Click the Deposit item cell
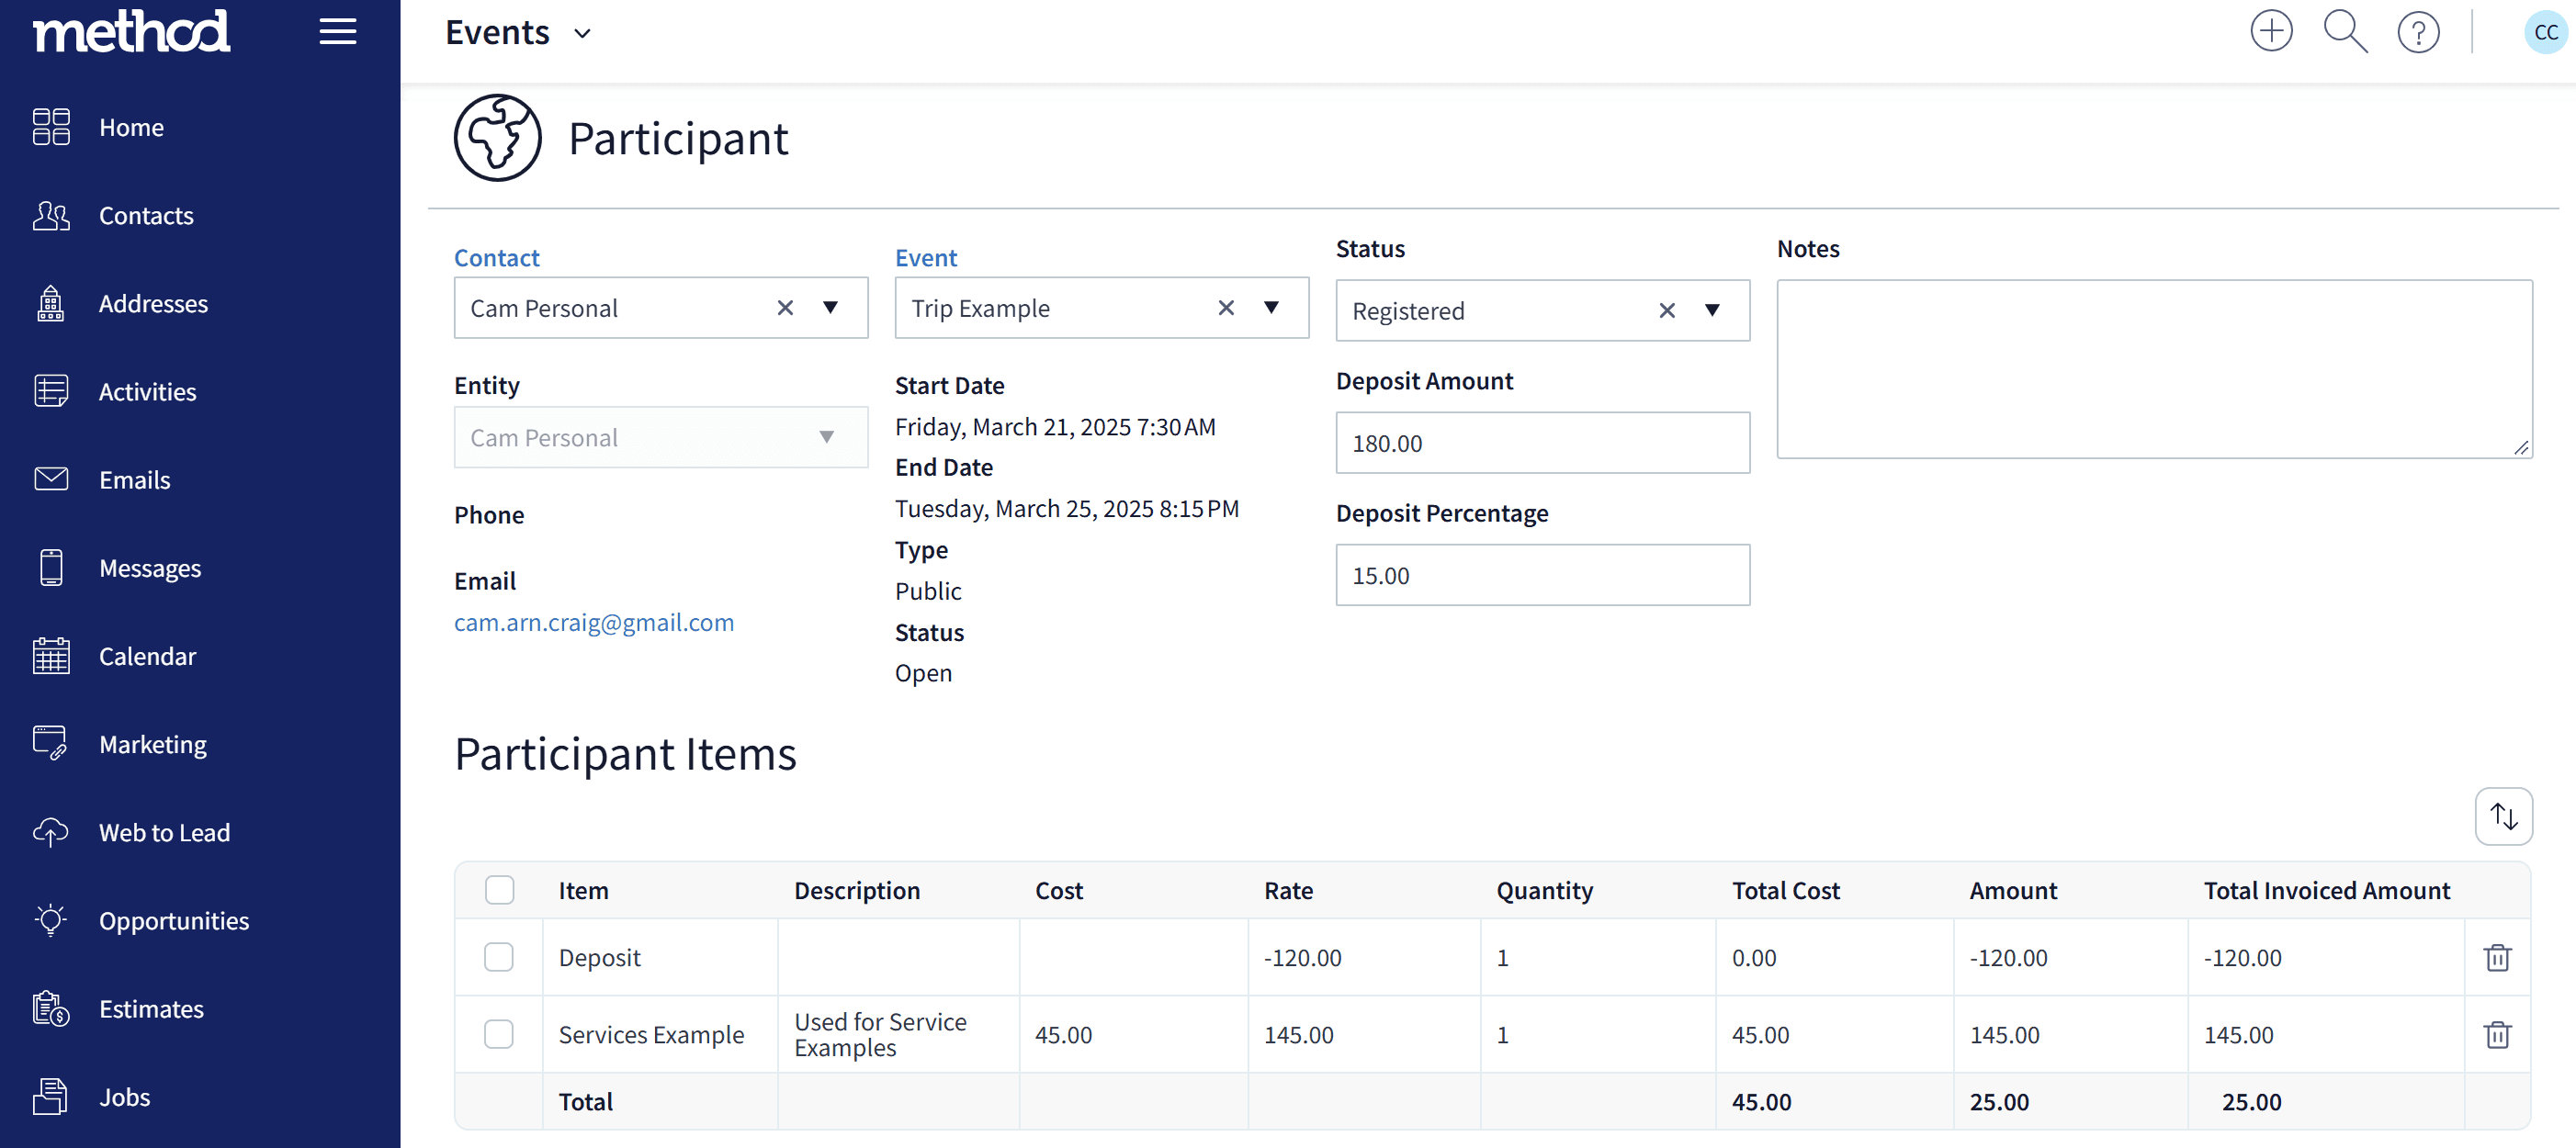Image resolution: width=2576 pixels, height=1148 pixels. [x=660, y=957]
